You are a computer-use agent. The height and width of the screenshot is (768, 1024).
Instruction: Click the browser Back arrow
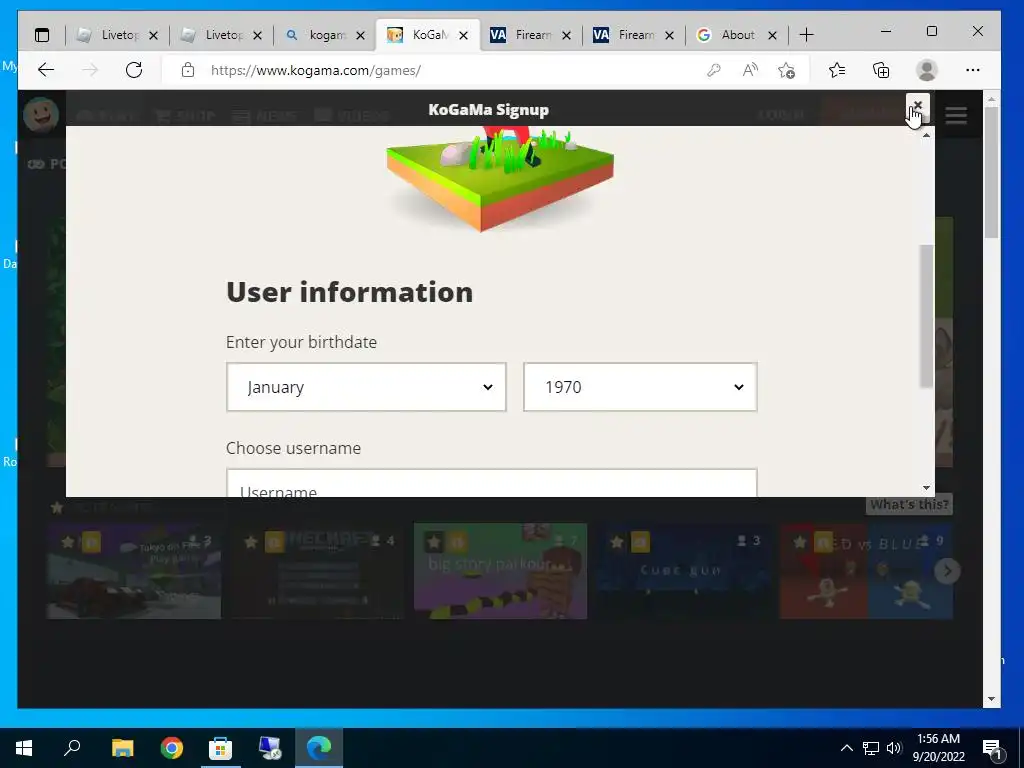pyautogui.click(x=46, y=70)
